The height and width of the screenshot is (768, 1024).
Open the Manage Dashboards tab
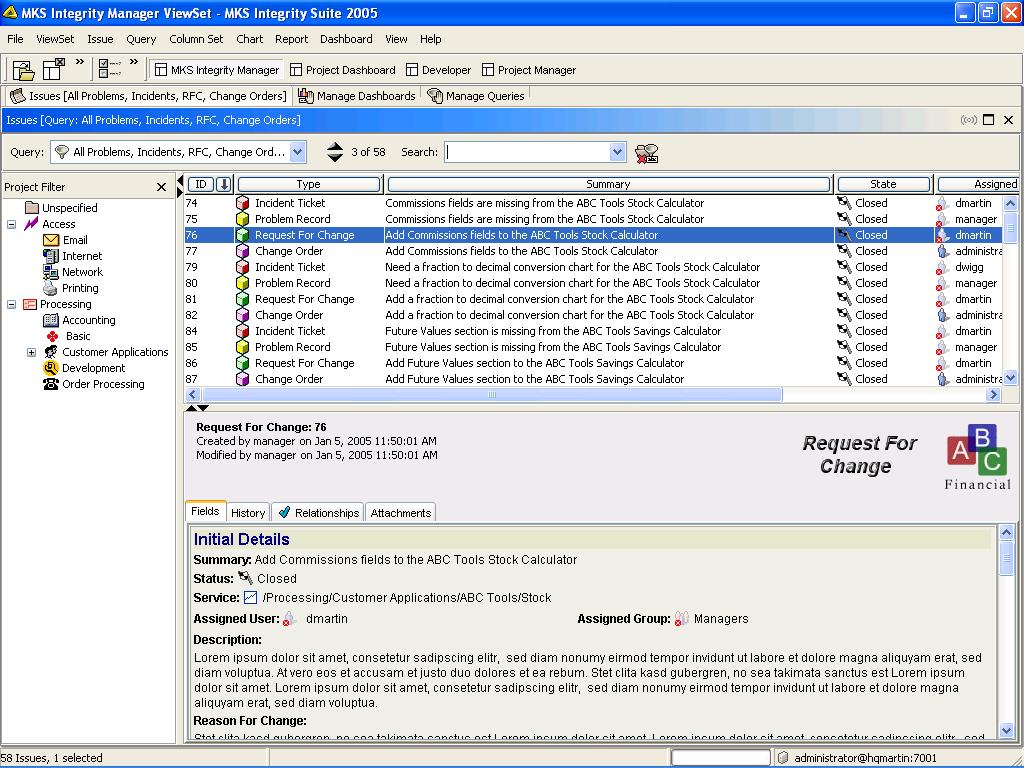pos(357,96)
